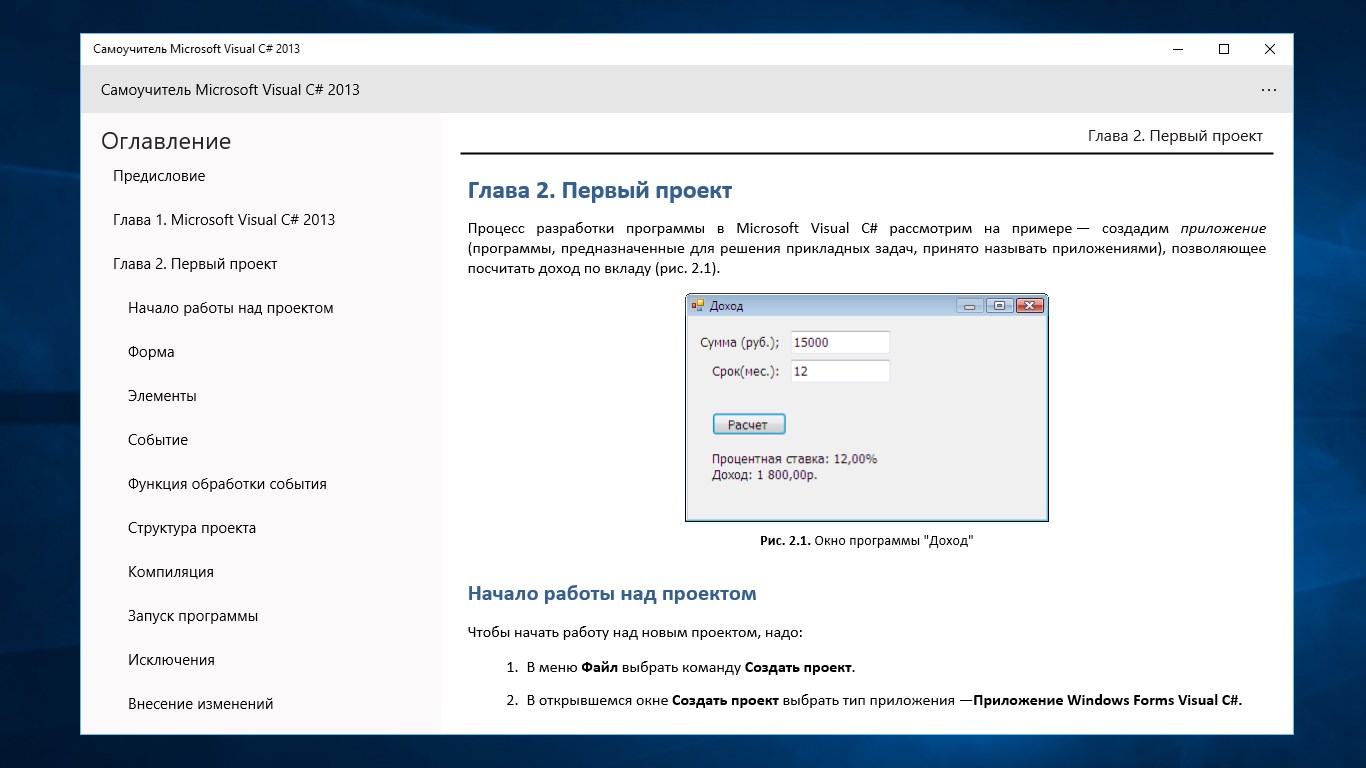Click the Оглавление heading
The image size is (1366, 768).
coord(166,141)
